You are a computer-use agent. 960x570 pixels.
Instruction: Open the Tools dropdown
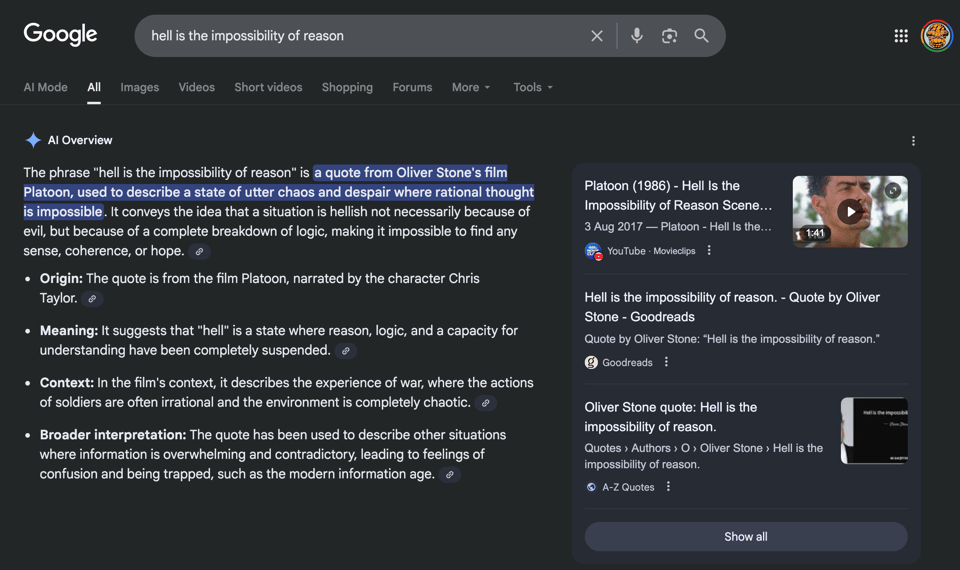[x=533, y=87]
